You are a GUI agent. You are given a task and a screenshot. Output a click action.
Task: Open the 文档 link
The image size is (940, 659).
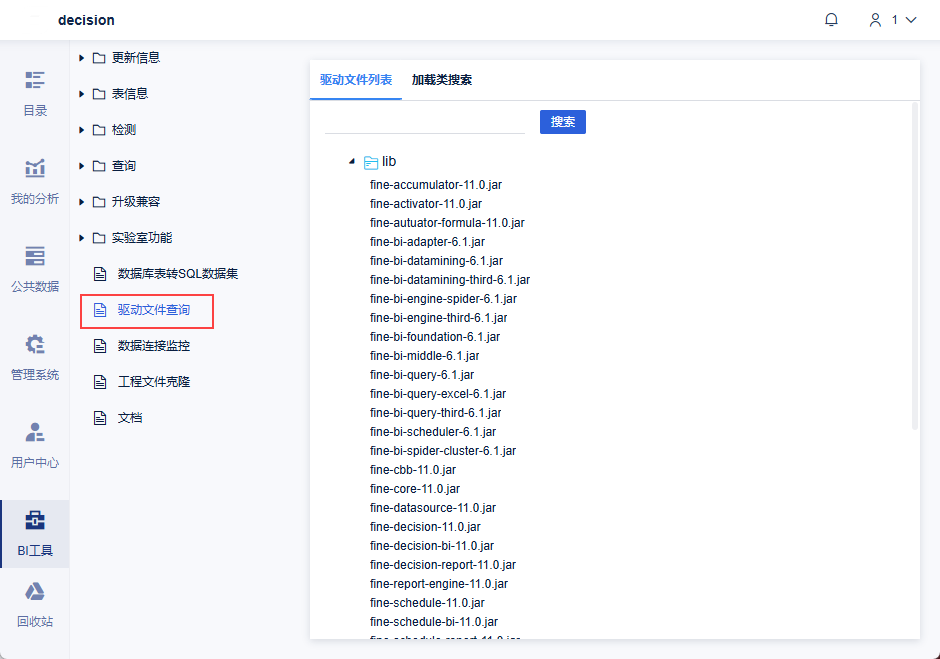point(129,418)
